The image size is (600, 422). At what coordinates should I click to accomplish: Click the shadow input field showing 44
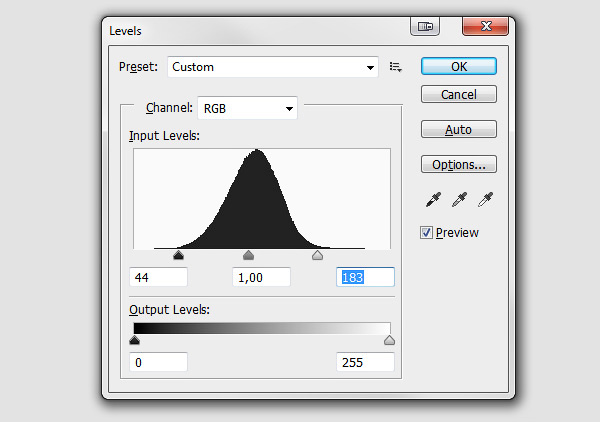(158, 277)
